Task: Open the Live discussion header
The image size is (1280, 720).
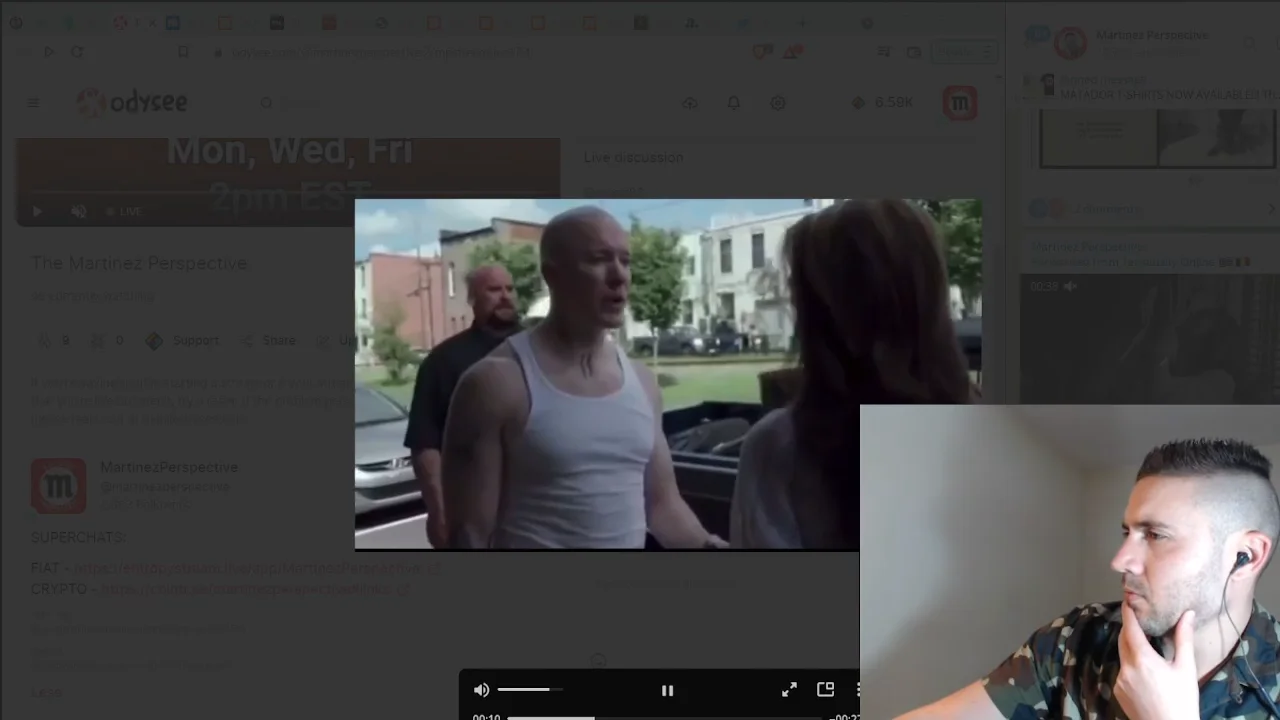Action: [x=633, y=157]
